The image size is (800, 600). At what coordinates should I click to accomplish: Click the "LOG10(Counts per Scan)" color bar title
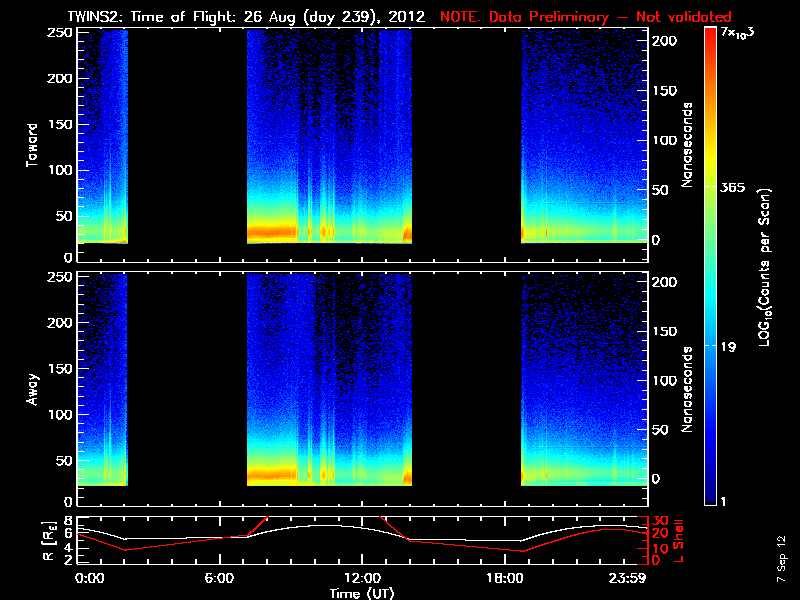click(765, 267)
